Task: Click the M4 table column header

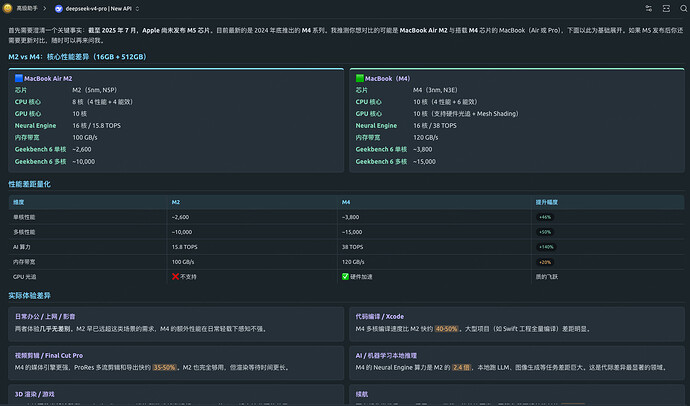Action: coord(346,202)
